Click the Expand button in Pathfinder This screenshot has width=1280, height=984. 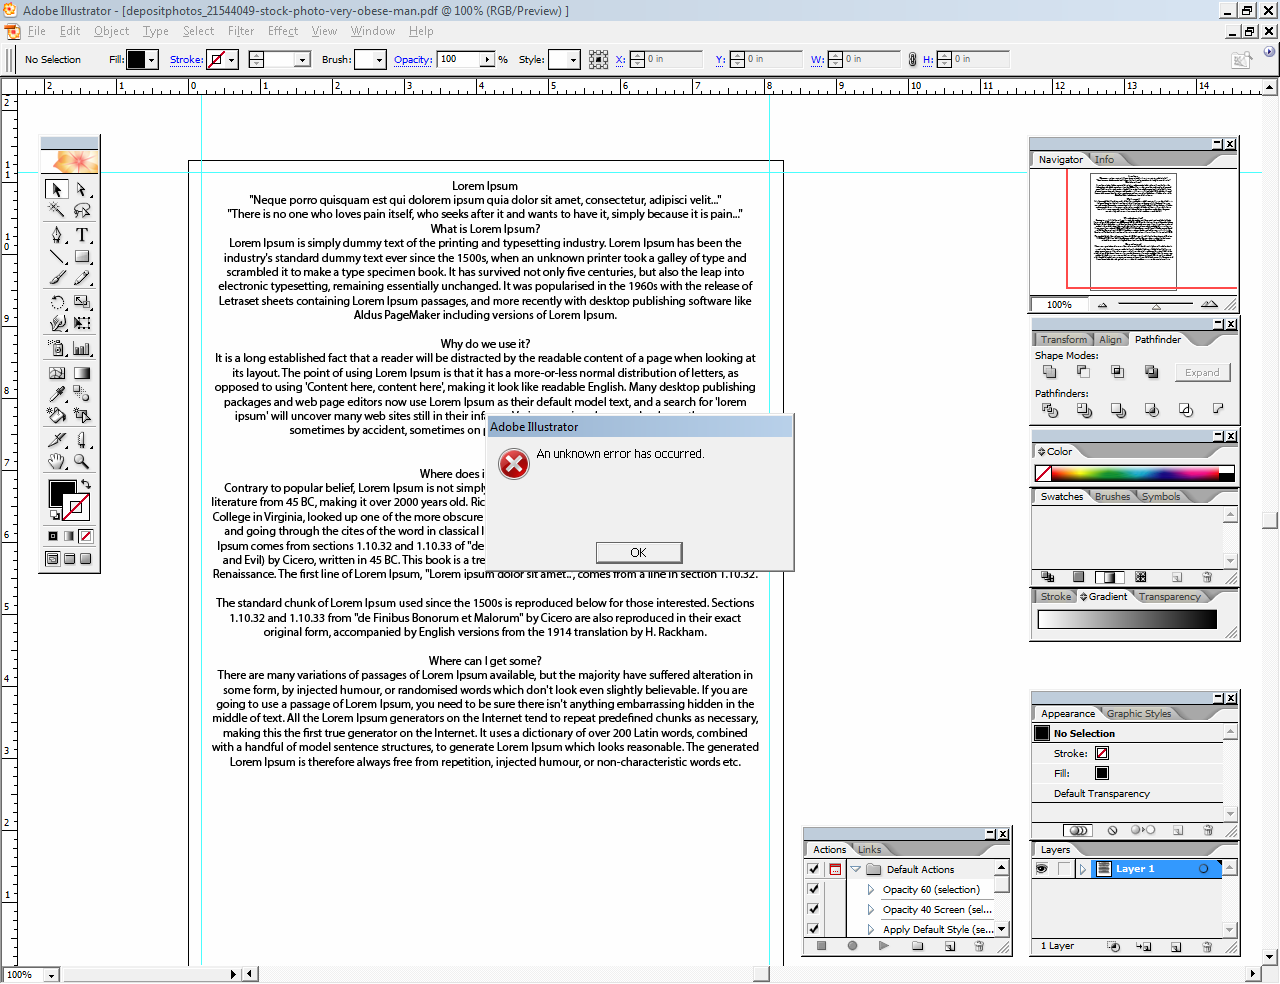tap(1202, 372)
